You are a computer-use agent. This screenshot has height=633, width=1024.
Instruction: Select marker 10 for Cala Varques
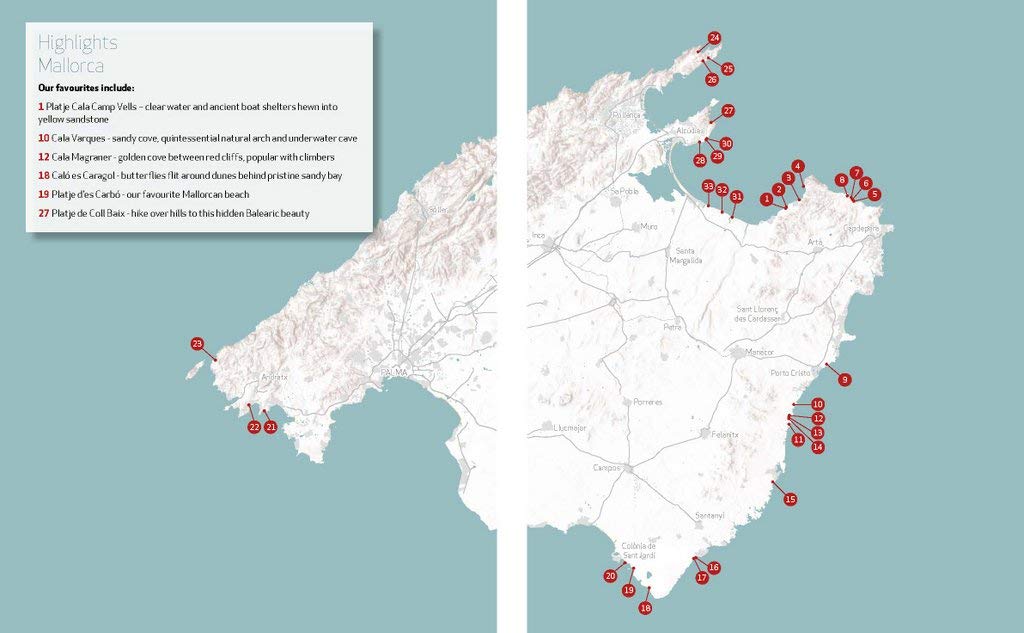(818, 404)
